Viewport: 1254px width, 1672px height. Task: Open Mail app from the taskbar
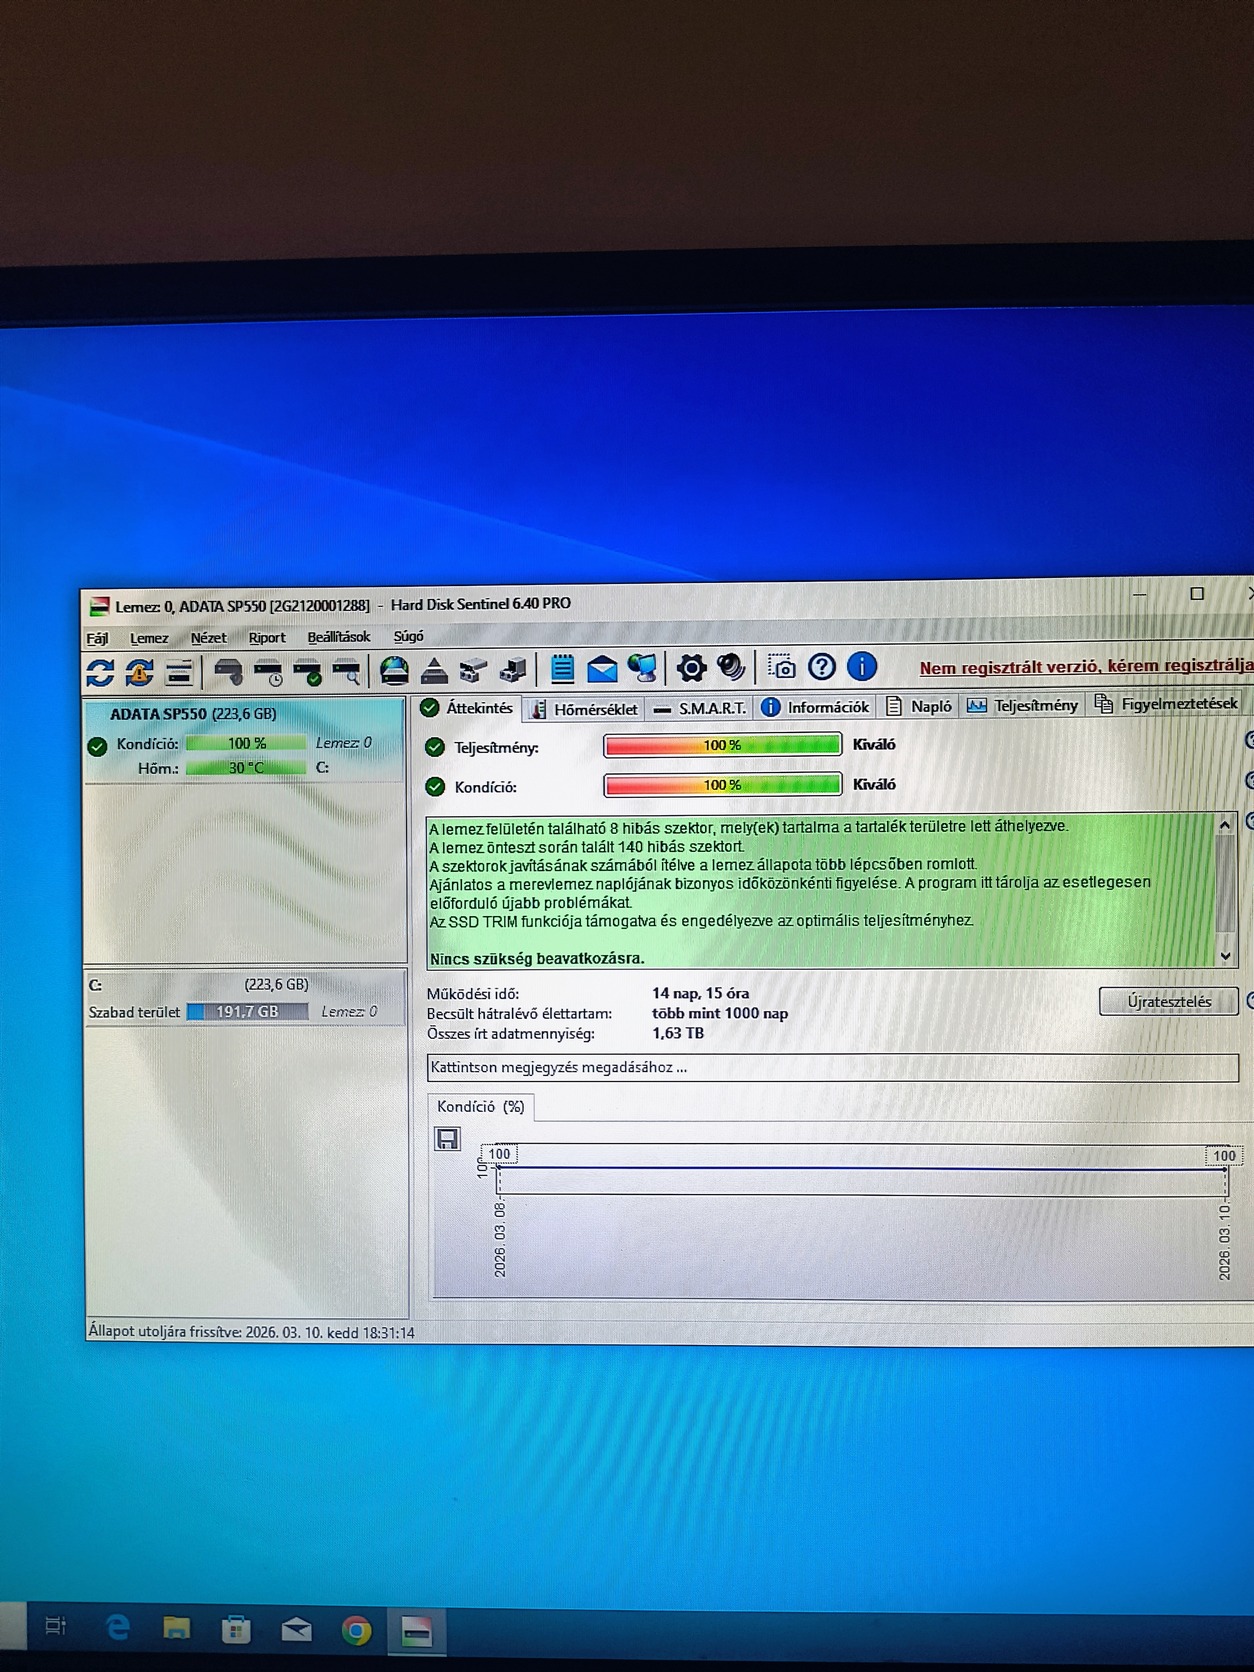click(296, 1631)
